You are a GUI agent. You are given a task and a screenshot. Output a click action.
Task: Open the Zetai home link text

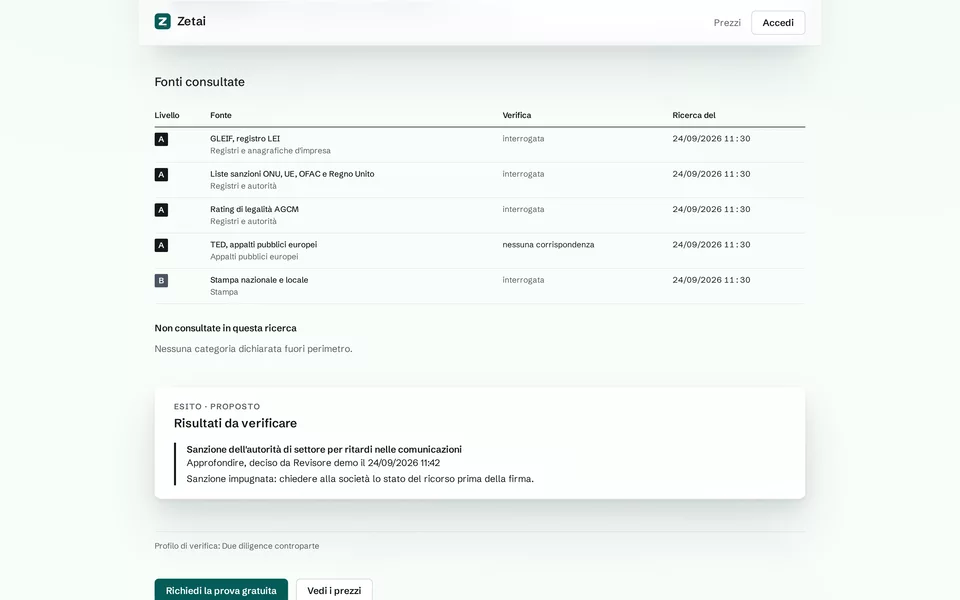click(x=191, y=21)
